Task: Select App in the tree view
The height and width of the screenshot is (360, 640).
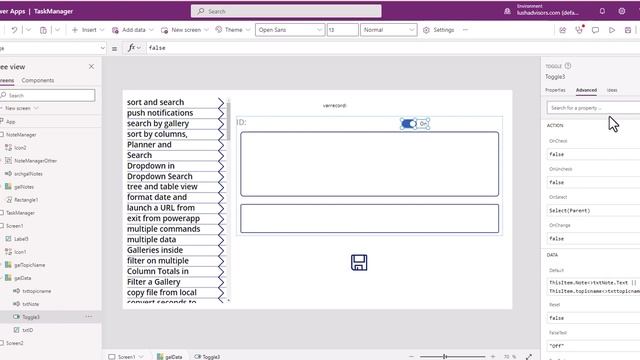Action: 11,122
